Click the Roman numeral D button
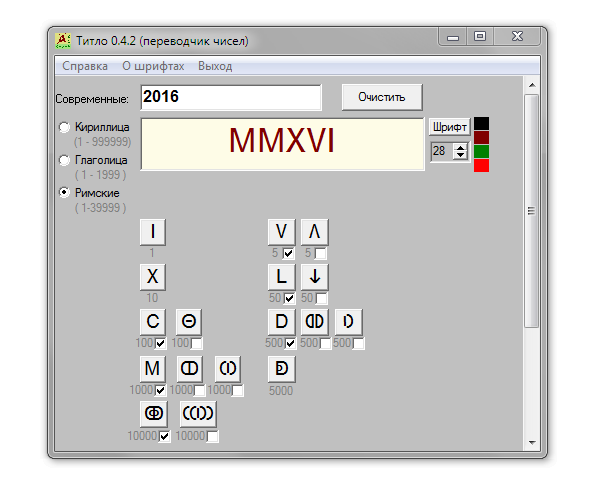This screenshot has width=600, height=486. (281, 321)
